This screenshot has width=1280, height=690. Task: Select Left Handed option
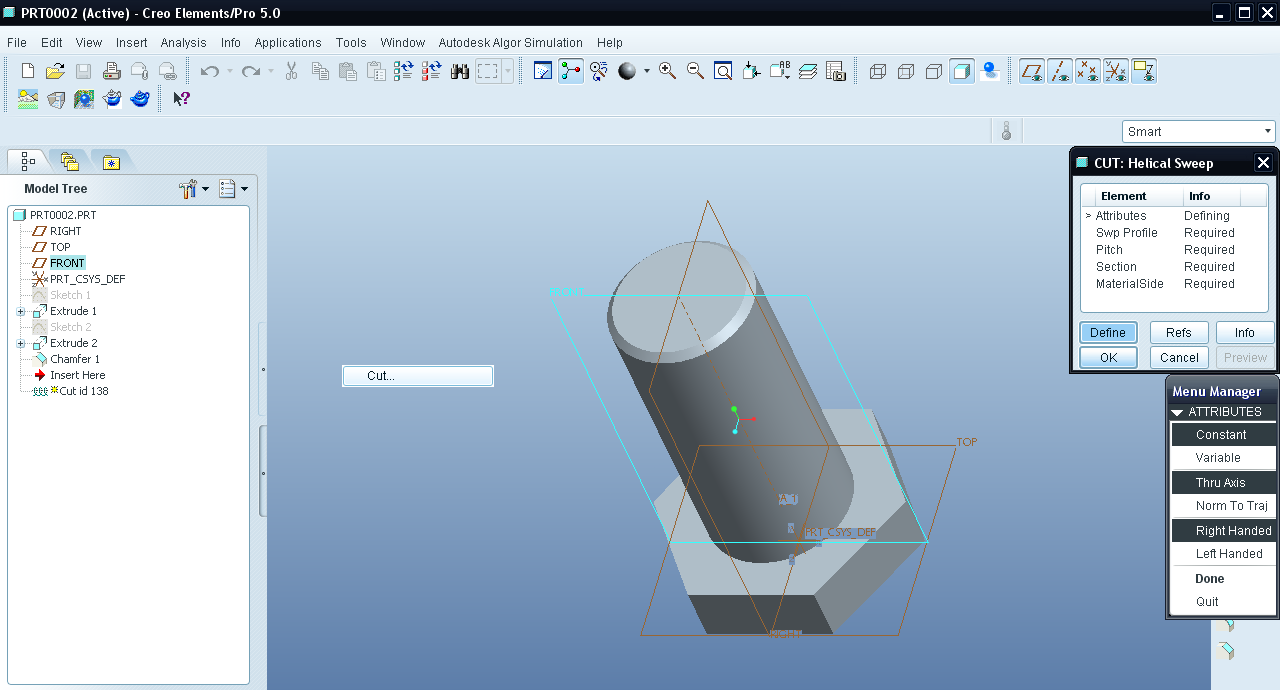1223,554
